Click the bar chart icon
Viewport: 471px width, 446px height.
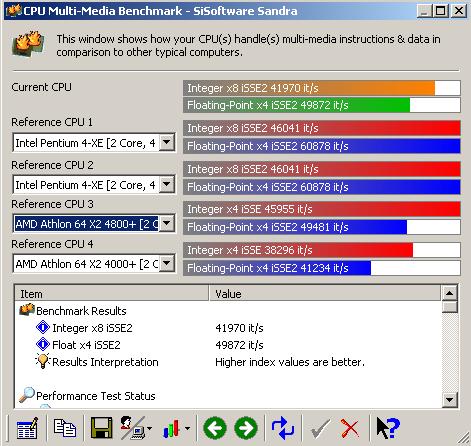tap(172, 428)
